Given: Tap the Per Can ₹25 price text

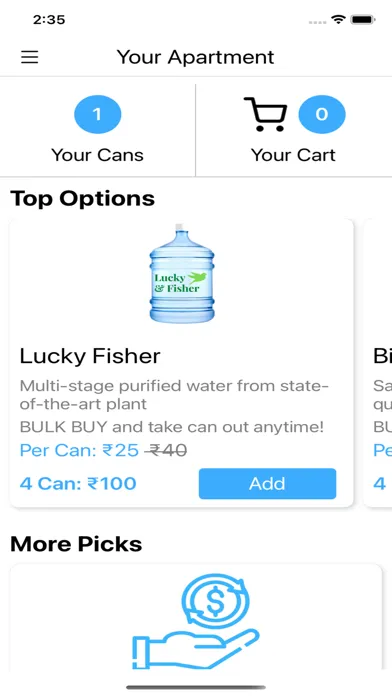Looking at the screenshot, I should click(x=79, y=451).
